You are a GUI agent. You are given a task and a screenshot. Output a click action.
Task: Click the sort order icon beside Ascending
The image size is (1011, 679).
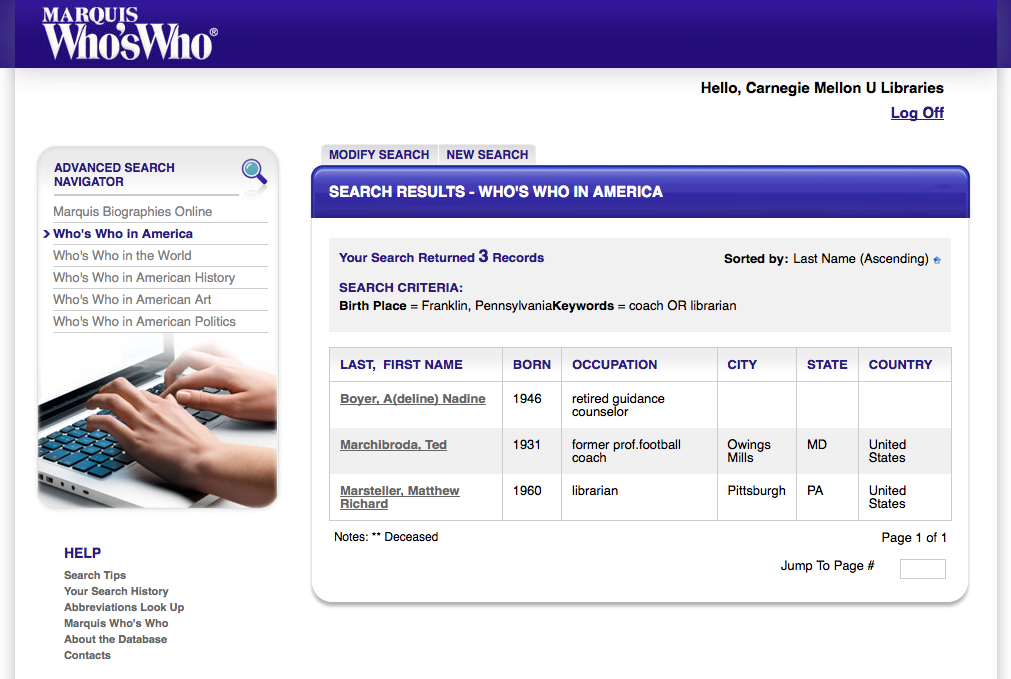[937, 260]
